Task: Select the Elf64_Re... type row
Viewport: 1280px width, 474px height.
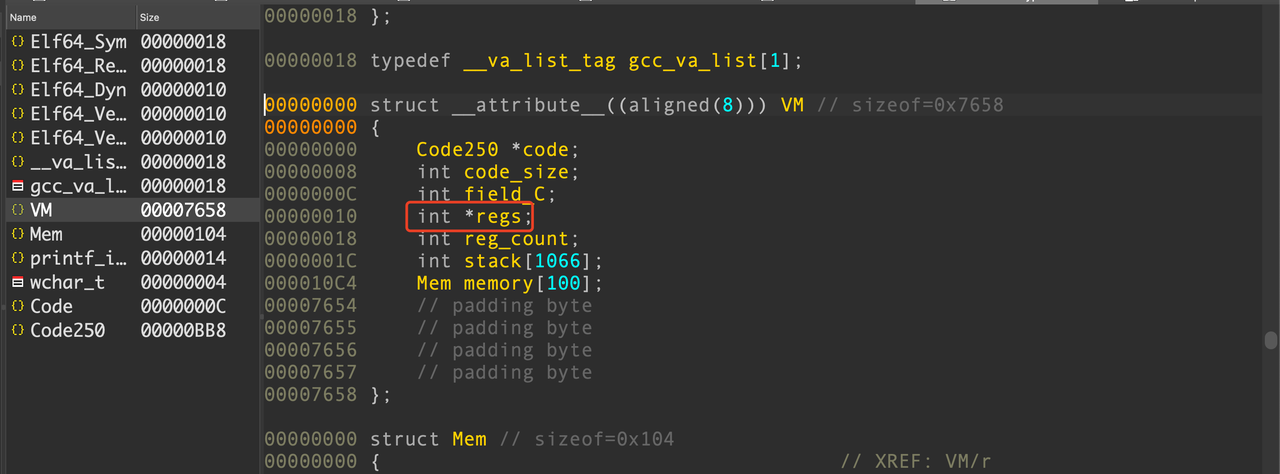Action: (129, 66)
